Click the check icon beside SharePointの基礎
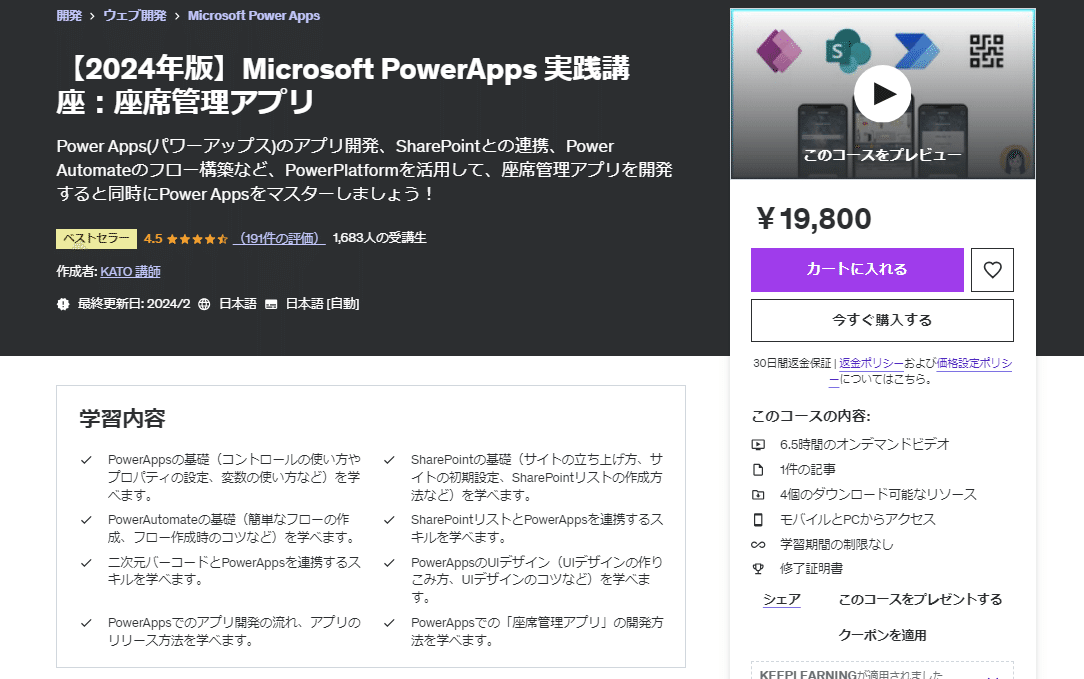This screenshot has width=1084, height=679. point(389,460)
